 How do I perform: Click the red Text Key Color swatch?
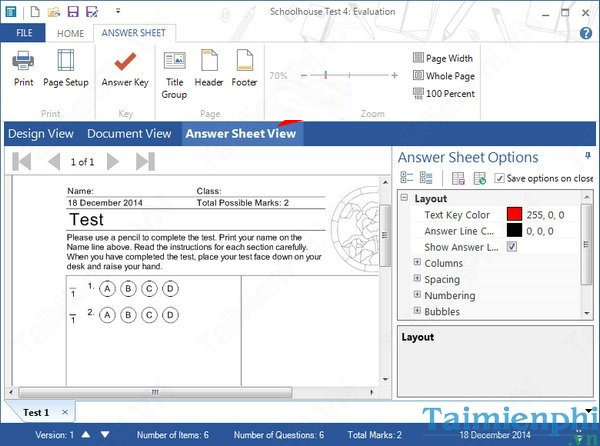[x=514, y=215]
